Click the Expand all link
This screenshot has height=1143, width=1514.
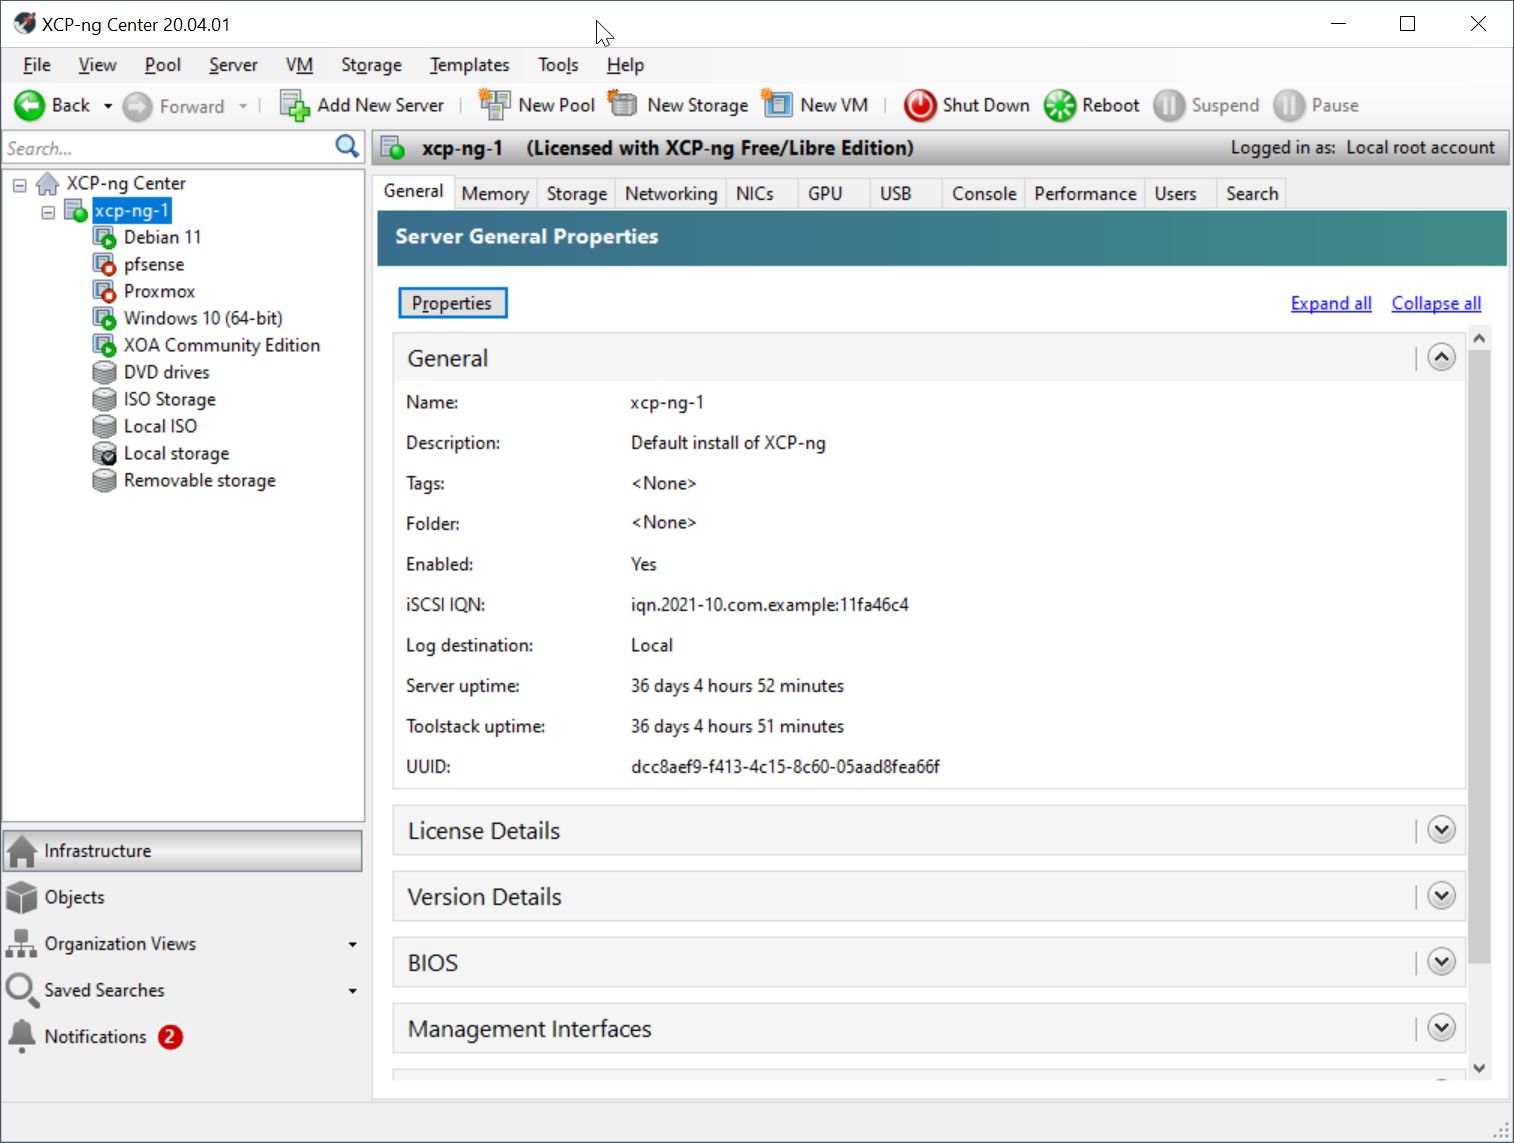click(x=1330, y=303)
